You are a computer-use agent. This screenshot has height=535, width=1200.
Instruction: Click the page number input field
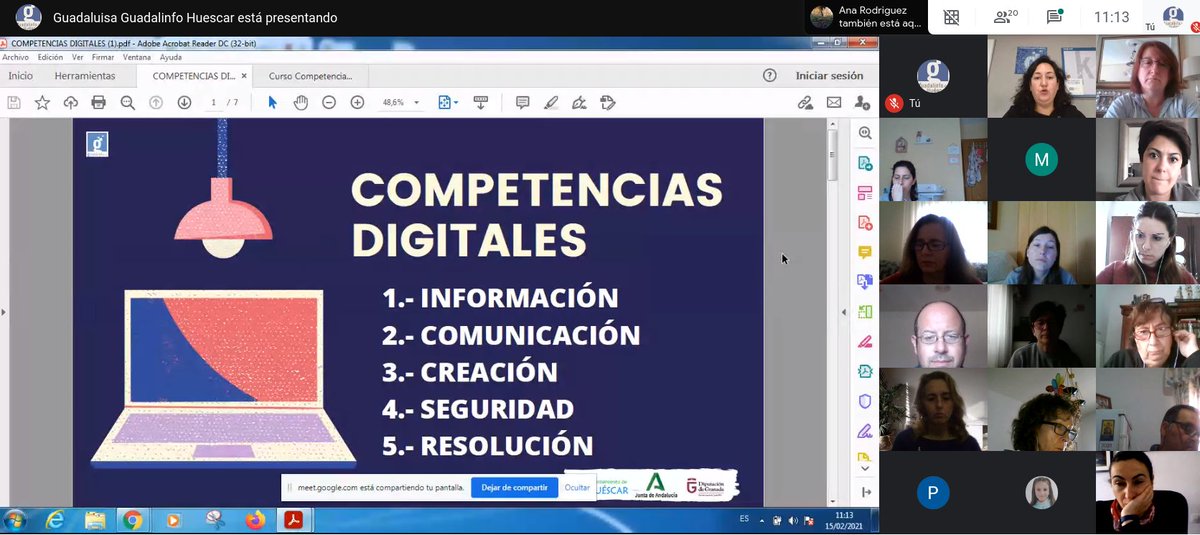(213, 102)
